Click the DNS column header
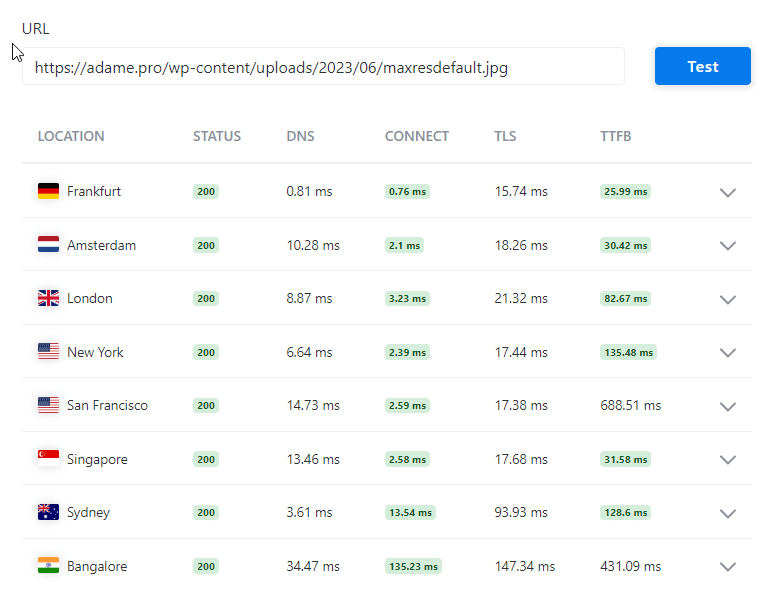 click(300, 136)
